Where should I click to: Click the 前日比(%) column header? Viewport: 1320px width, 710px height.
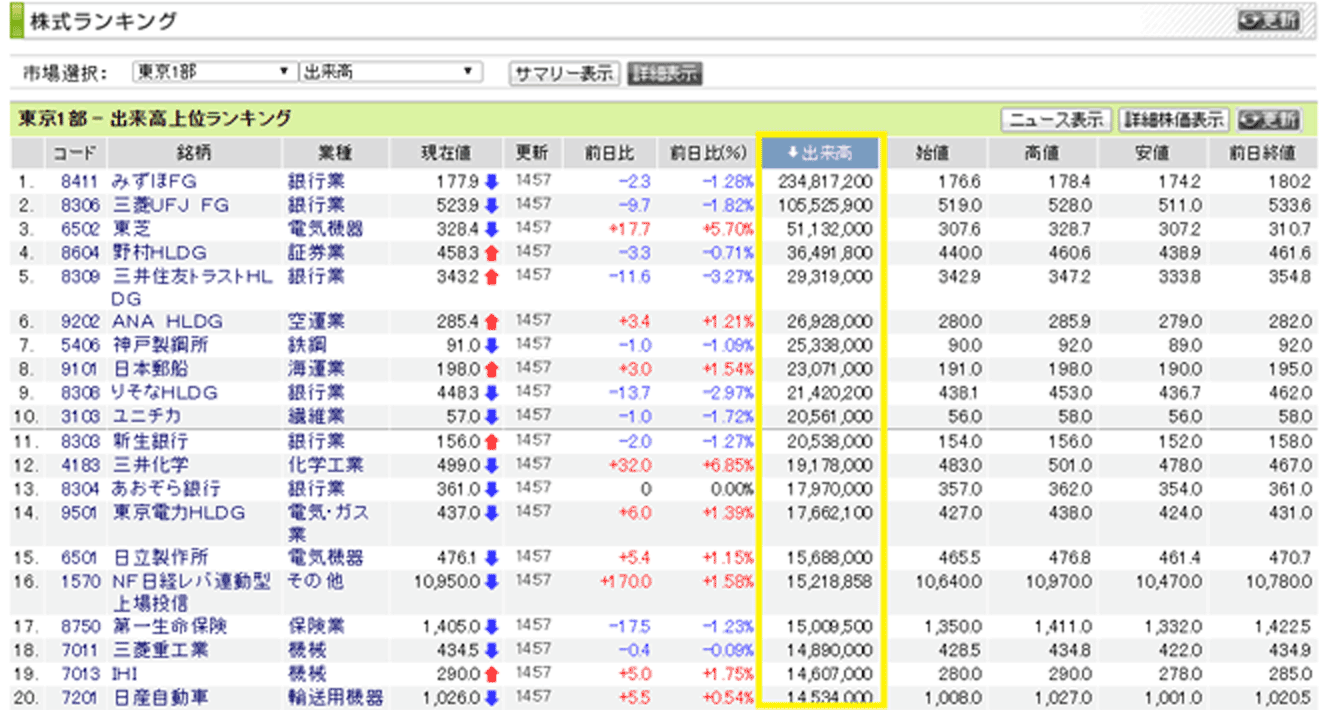(709, 153)
